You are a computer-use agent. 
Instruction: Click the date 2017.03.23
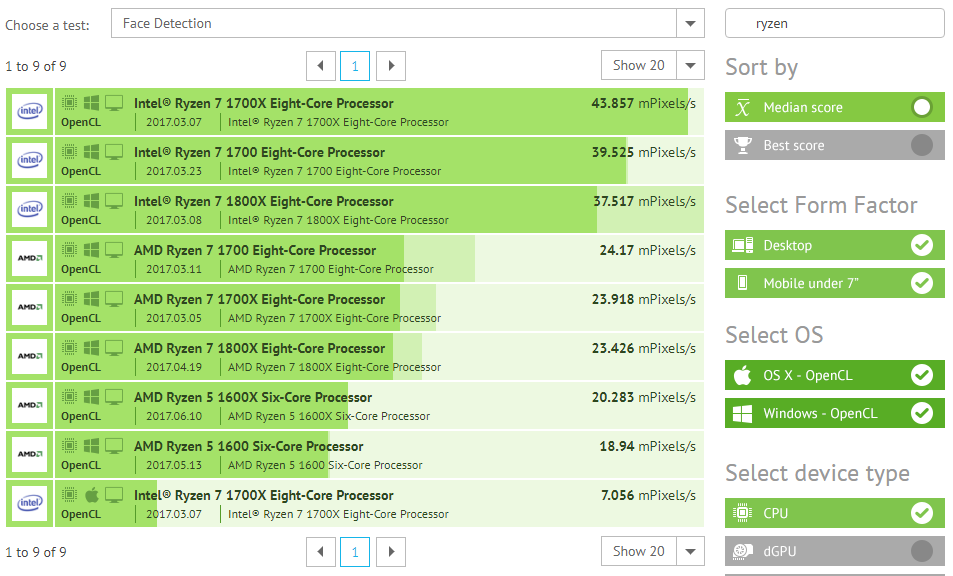pos(174,171)
